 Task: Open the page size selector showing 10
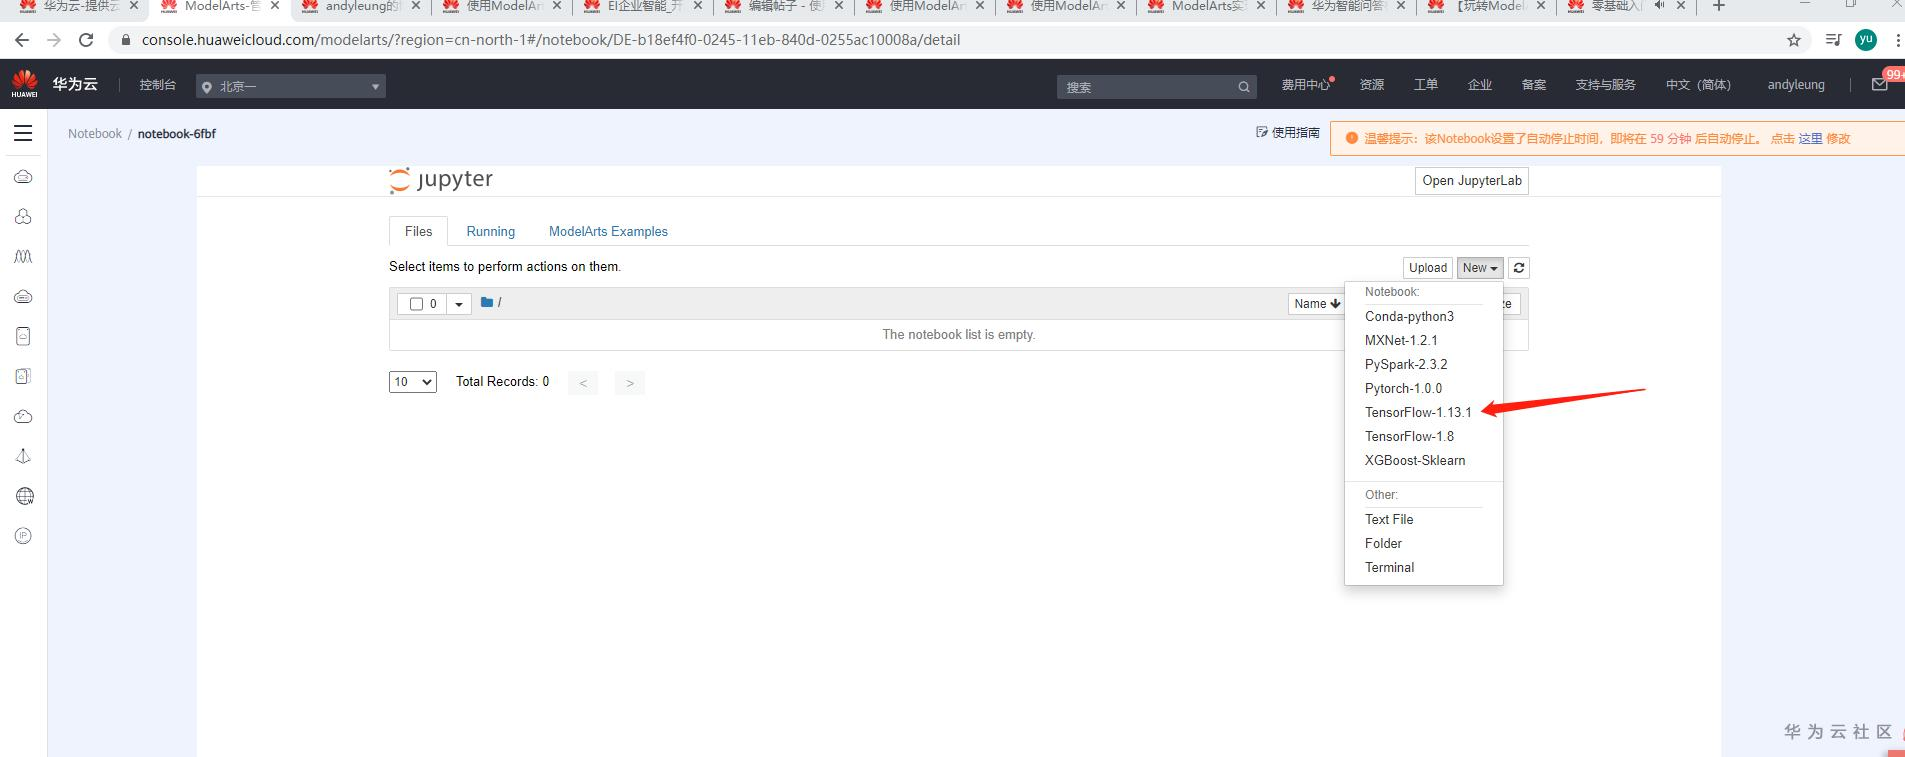pos(413,382)
